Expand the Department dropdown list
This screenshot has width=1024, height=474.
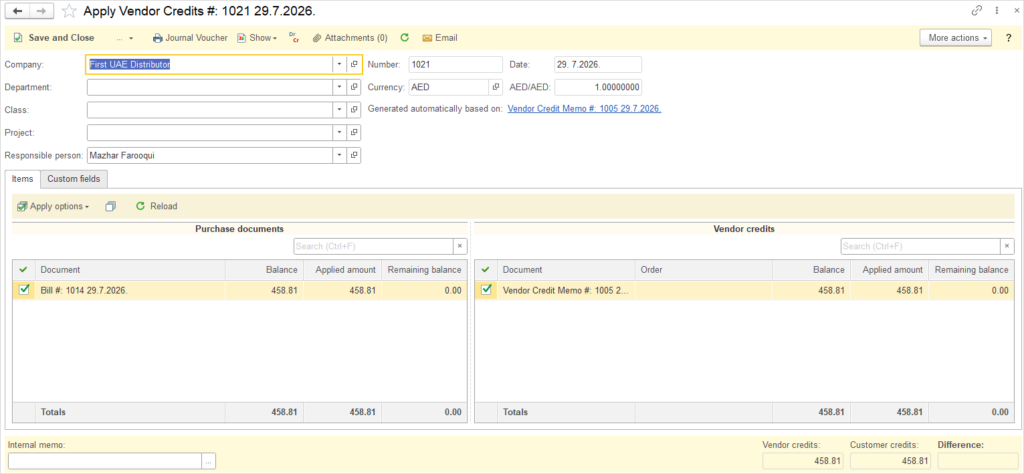[339, 87]
